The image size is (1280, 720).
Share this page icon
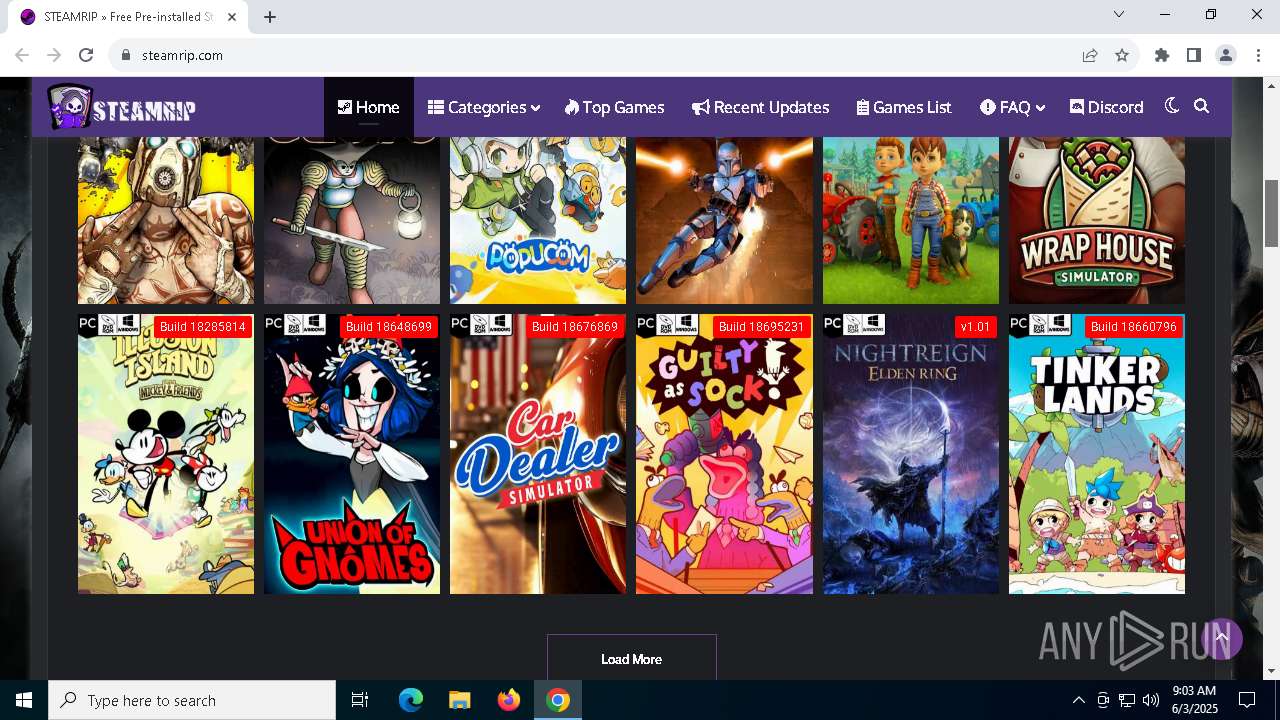point(1090,55)
